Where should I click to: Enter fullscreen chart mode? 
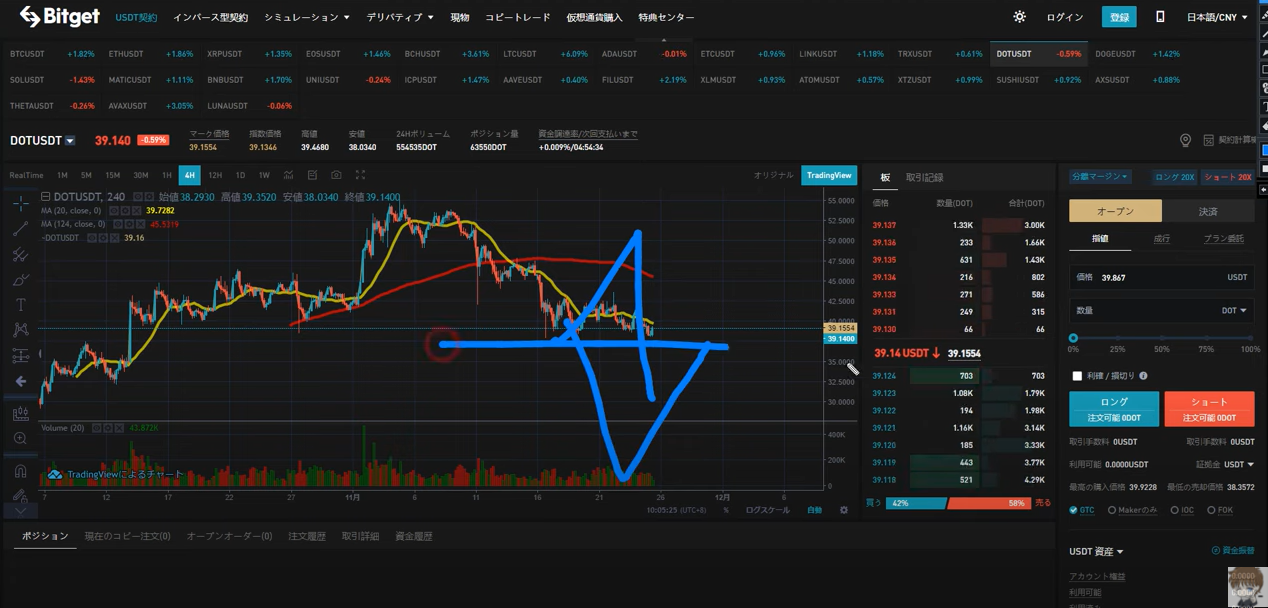coord(360,175)
